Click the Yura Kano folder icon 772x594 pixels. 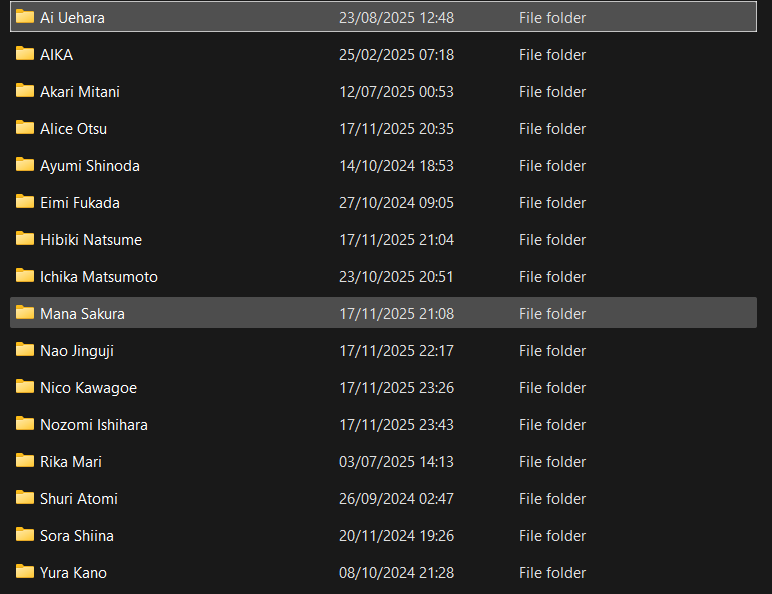pyautogui.click(x=25, y=572)
